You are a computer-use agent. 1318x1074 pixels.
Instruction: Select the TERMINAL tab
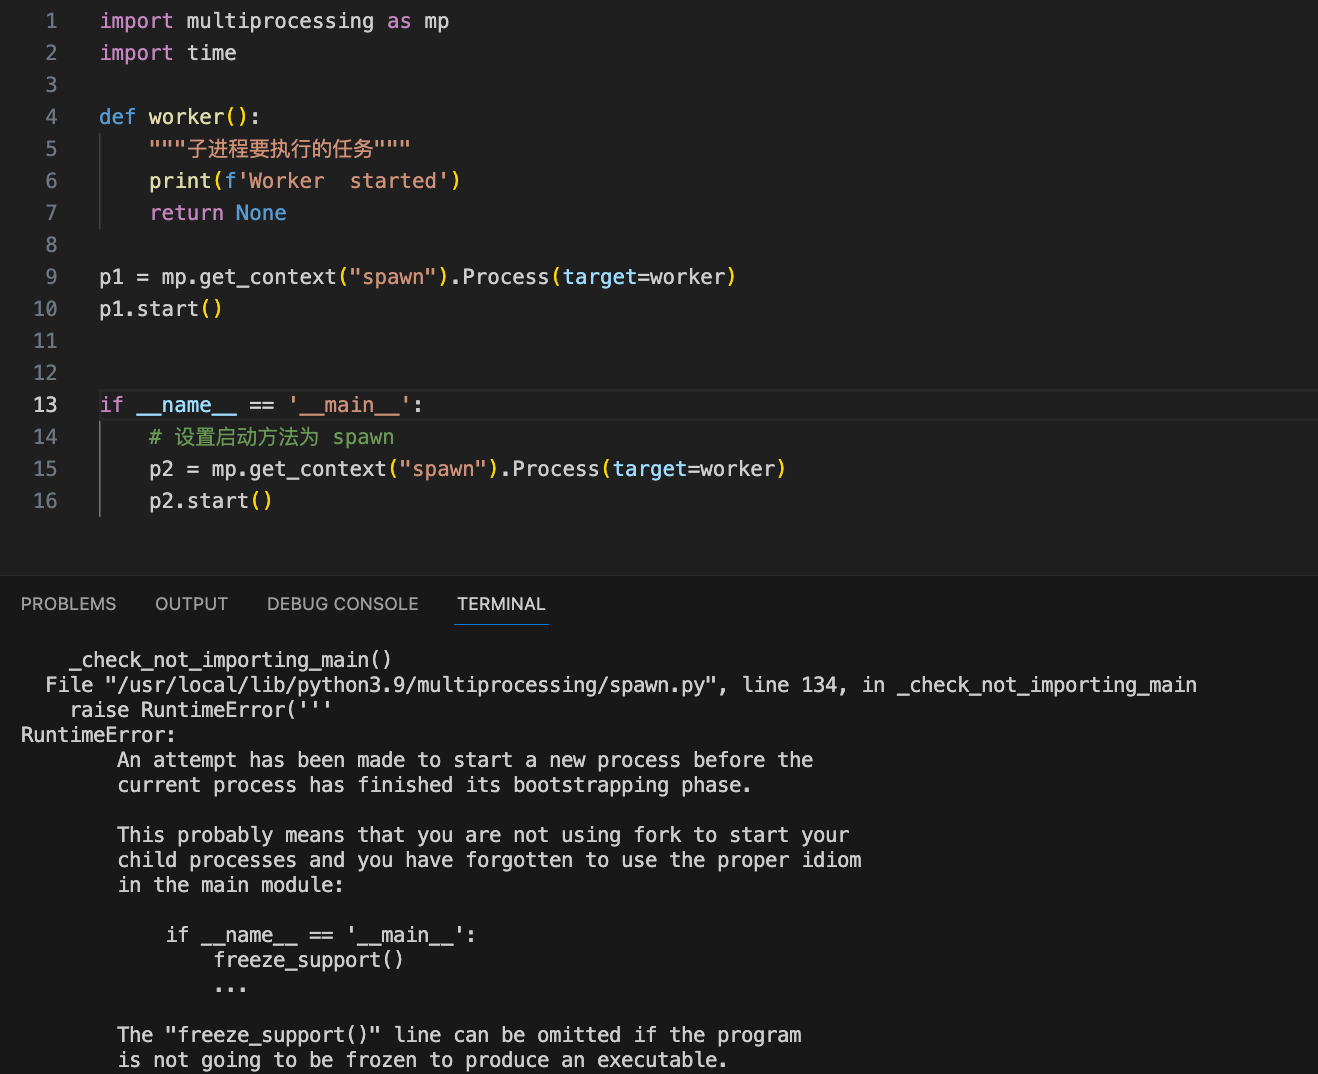click(x=501, y=604)
